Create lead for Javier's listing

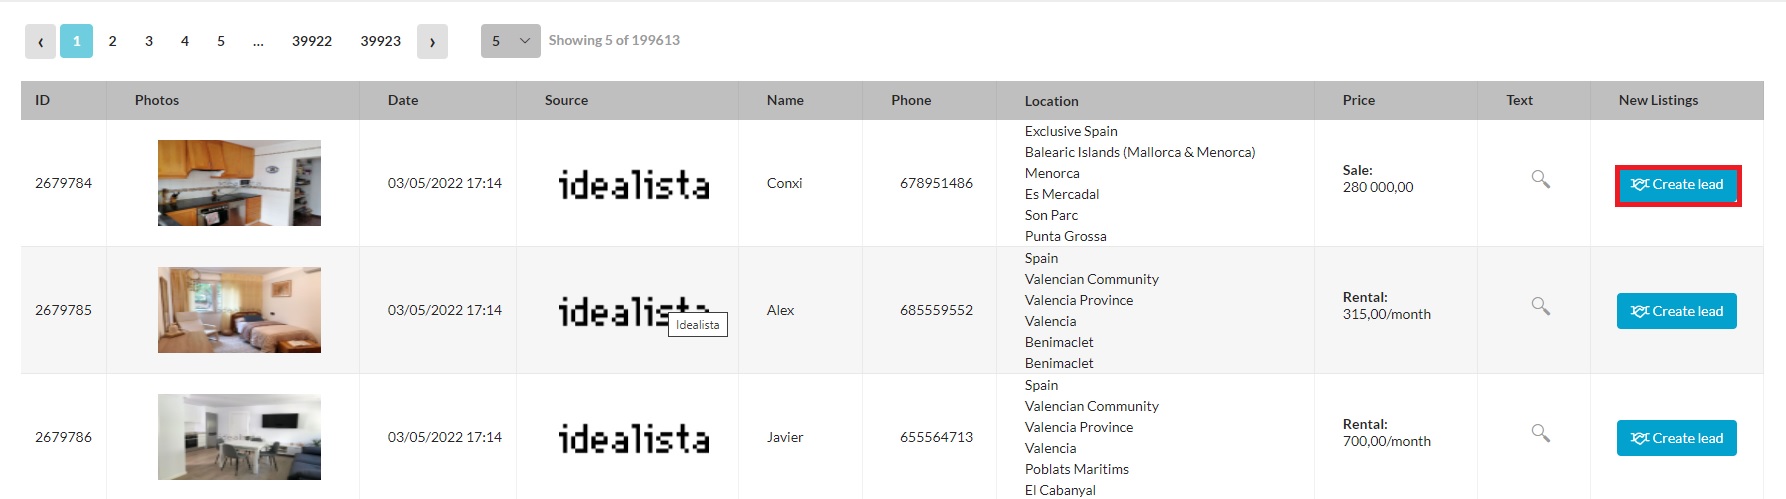pyautogui.click(x=1676, y=438)
